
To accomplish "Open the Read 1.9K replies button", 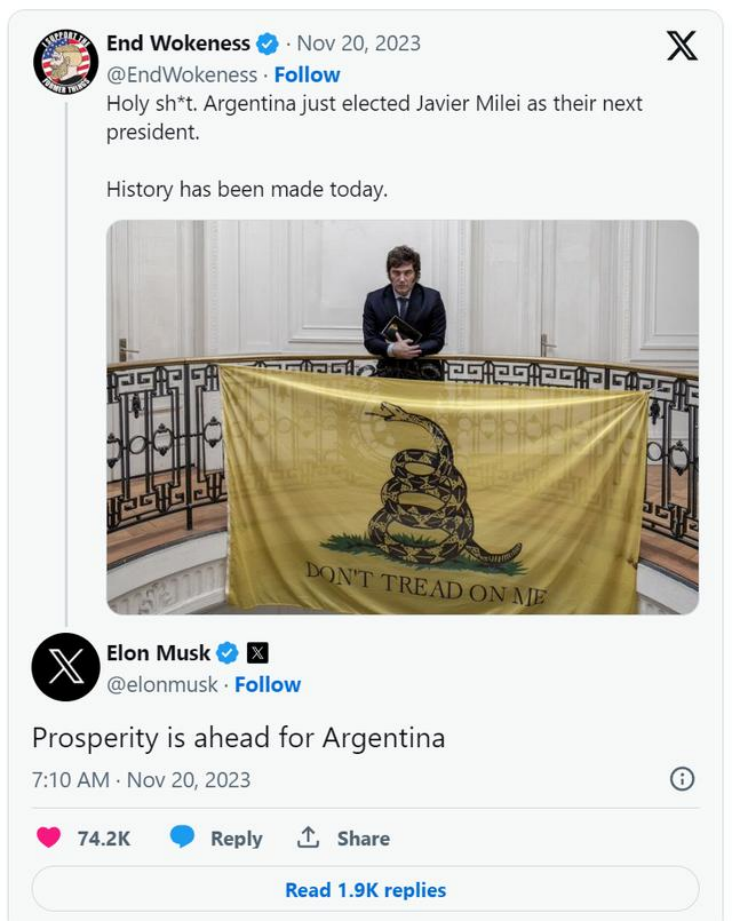I will click(365, 889).
